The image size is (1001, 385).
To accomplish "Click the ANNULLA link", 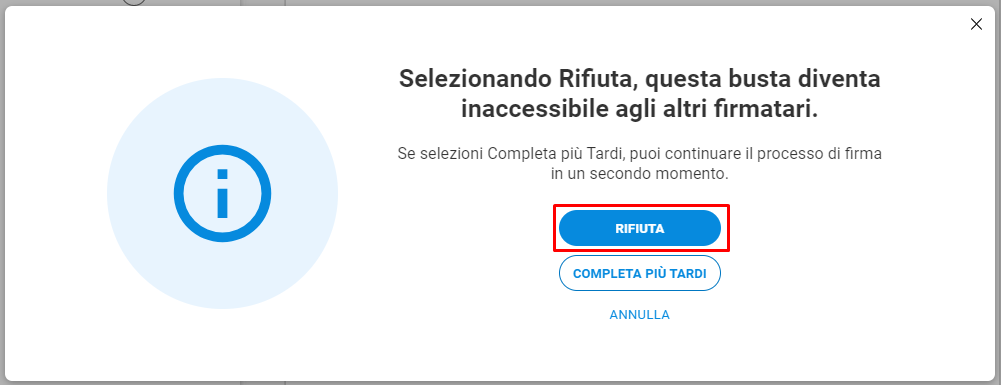I will (x=640, y=315).
